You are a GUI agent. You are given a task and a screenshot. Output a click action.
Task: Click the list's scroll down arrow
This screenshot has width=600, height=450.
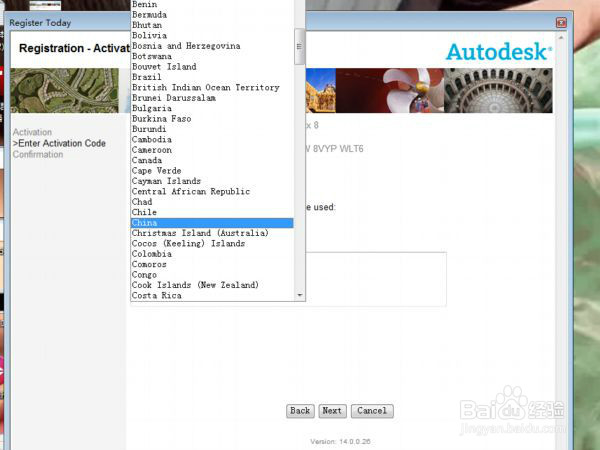click(x=299, y=295)
